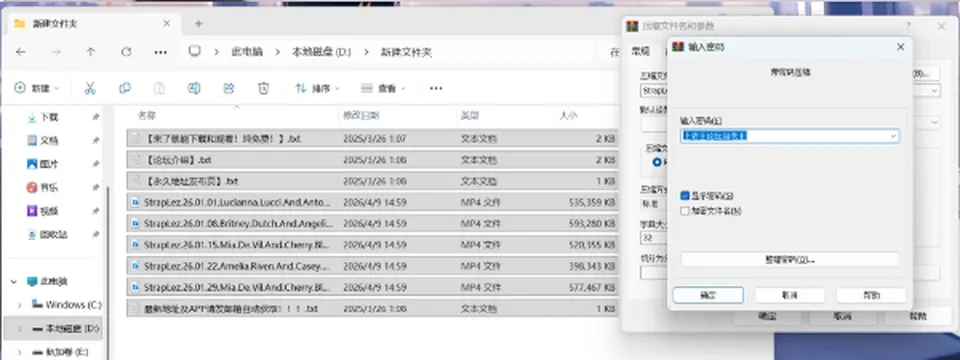The image size is (960, 360).
Task: Click the 535,359 KB size cell
Action: [591, 203]
